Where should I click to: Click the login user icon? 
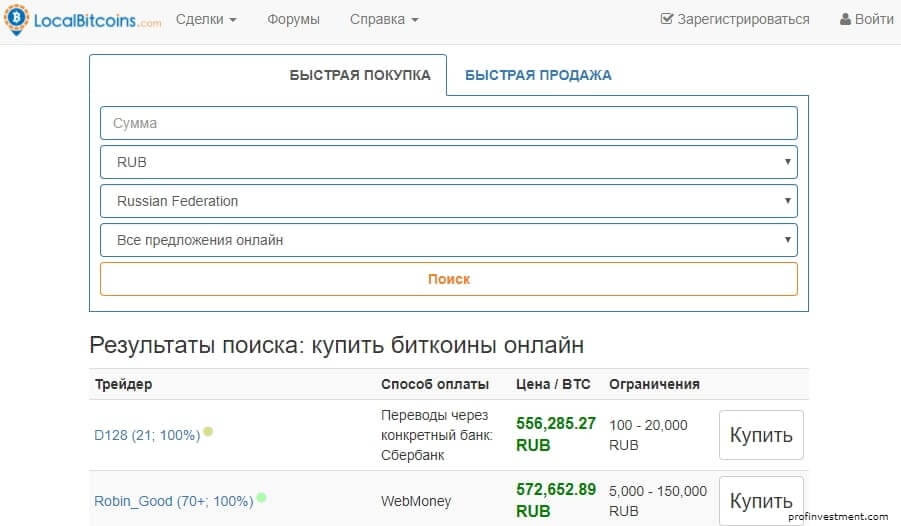[845, 19]
